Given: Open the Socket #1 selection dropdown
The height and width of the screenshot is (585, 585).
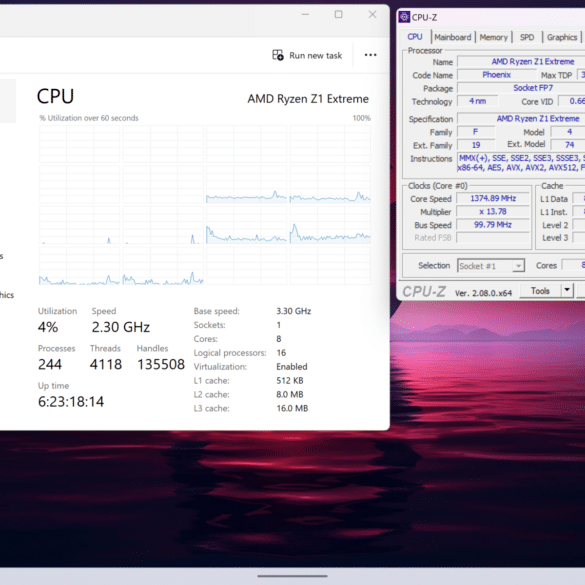Looking at the screenshot, I should click(491, 266).
